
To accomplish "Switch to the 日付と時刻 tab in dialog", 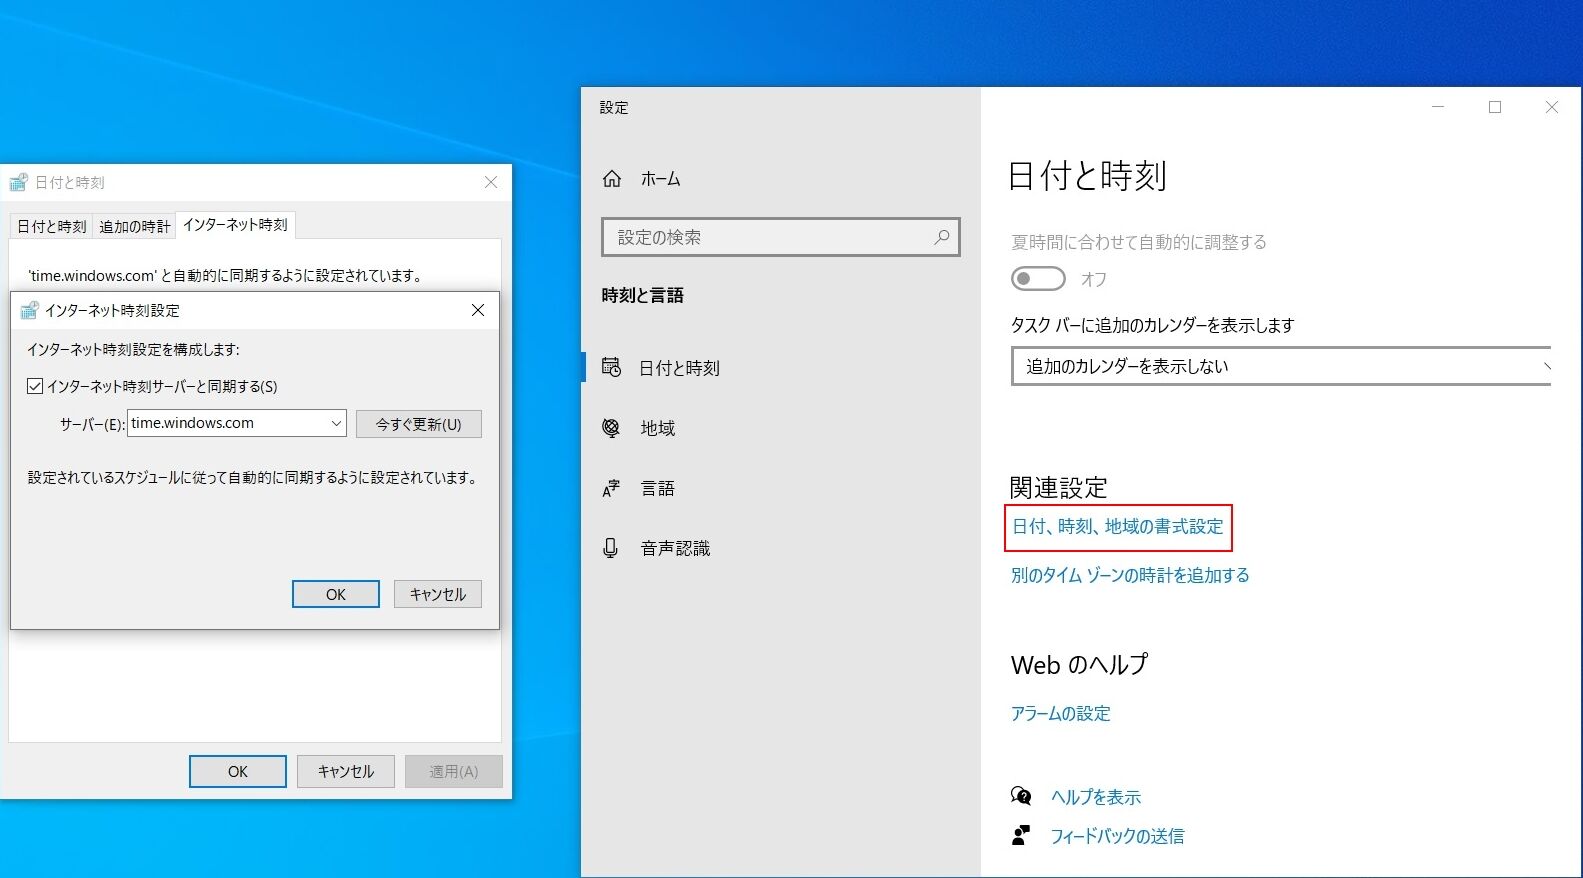I will (52, 227).
